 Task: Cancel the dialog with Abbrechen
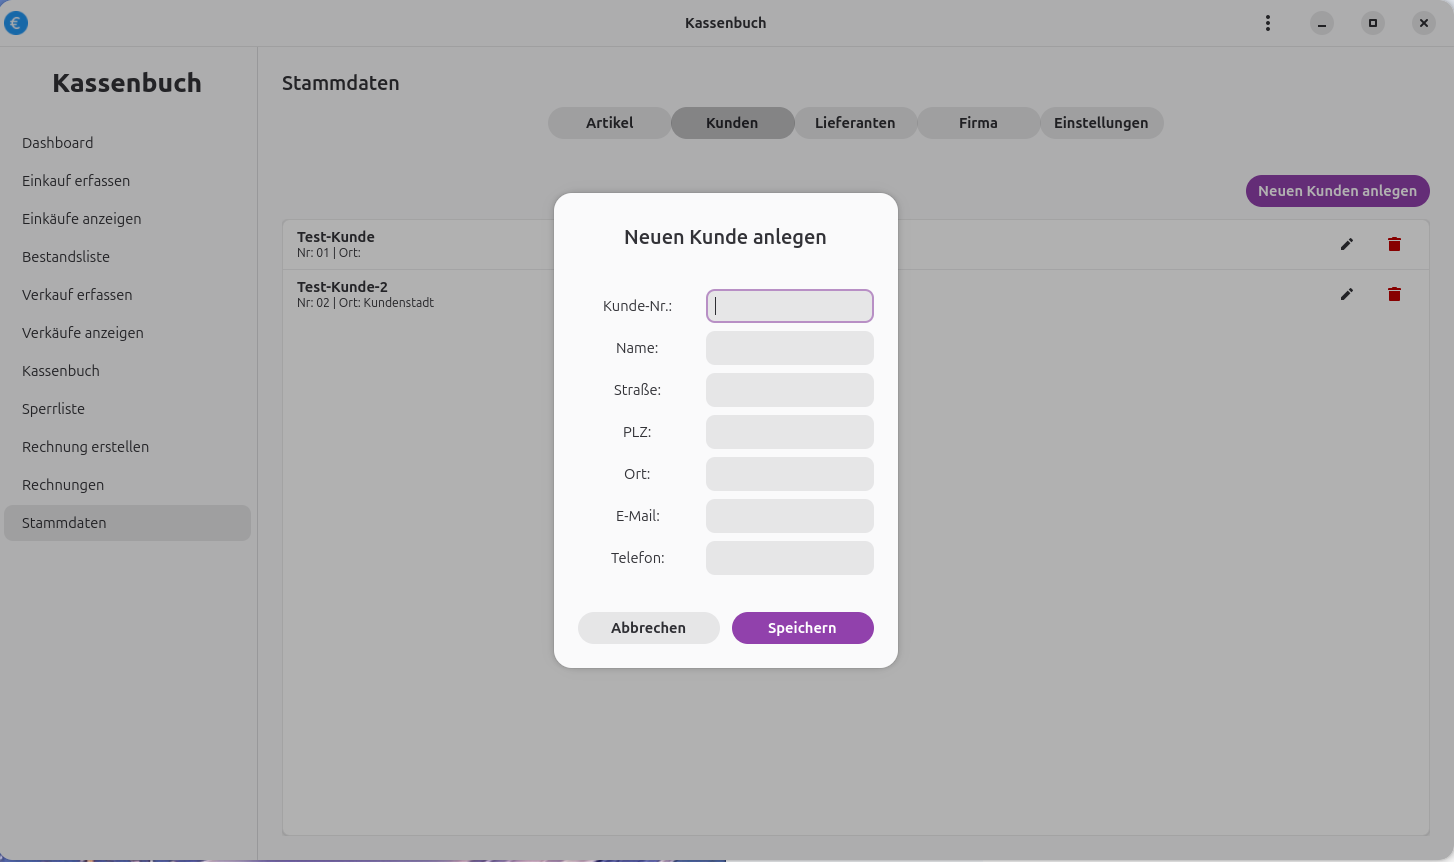tap(648, 628)
